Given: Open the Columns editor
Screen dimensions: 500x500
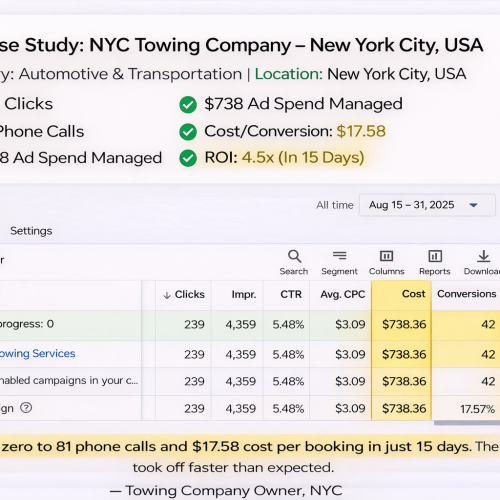Looking at the screenshot, I should click(387, 263).
